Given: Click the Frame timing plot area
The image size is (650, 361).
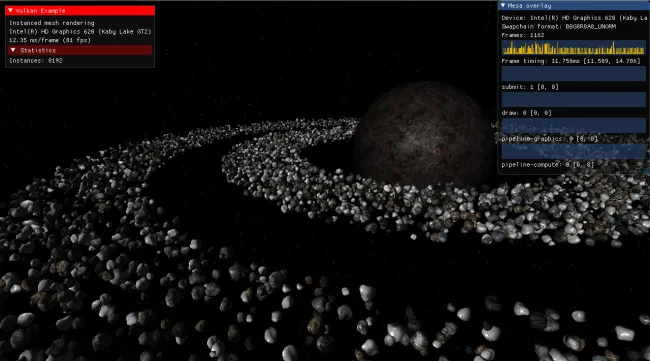Looking at the screenshot, I should point(573,73).
